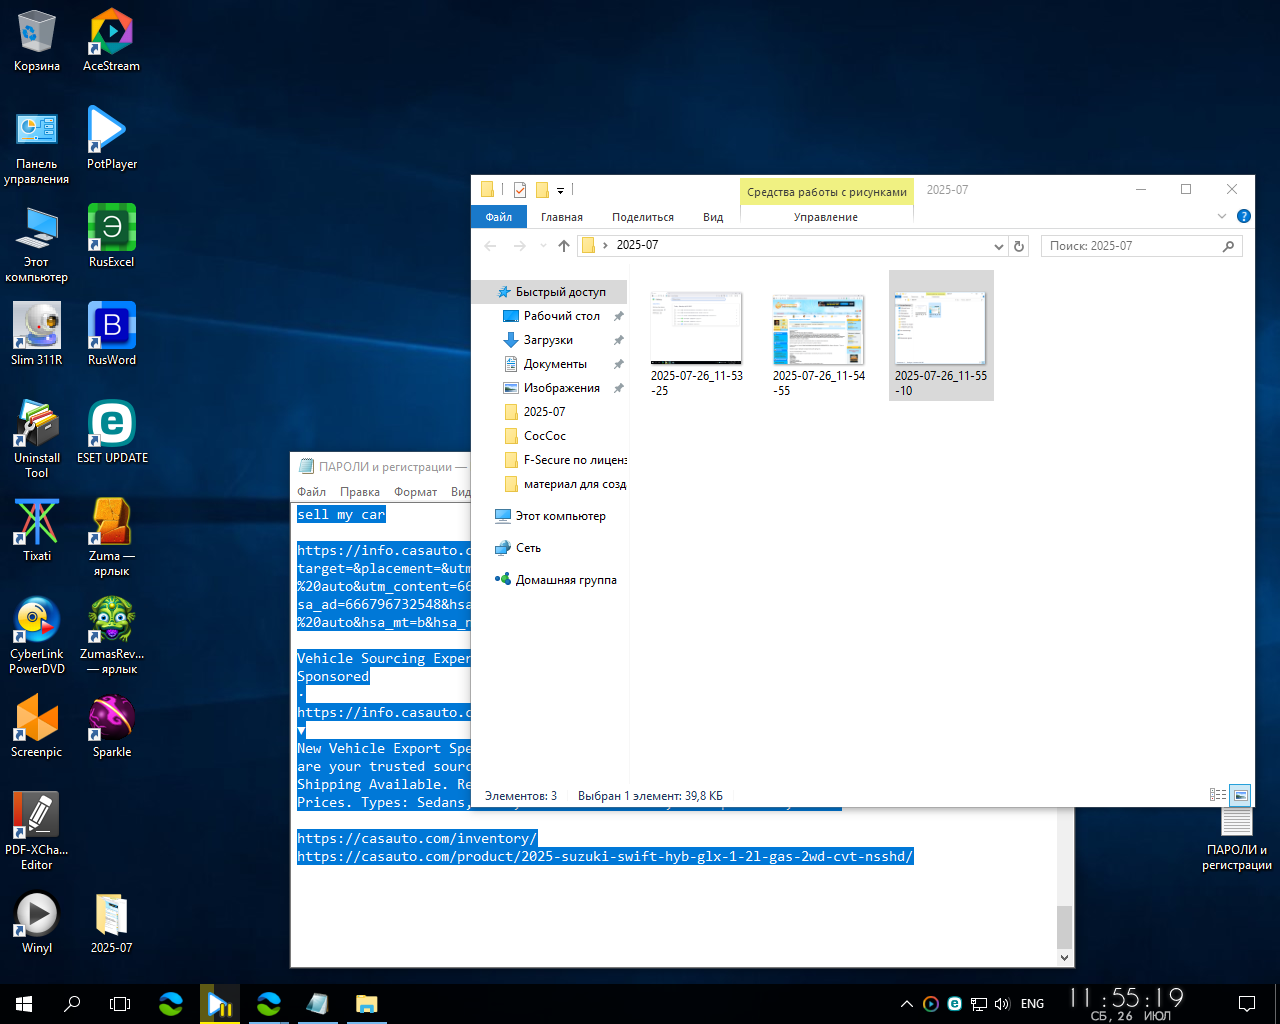Expand the ribbon with the chevron

pos(1221,216)
